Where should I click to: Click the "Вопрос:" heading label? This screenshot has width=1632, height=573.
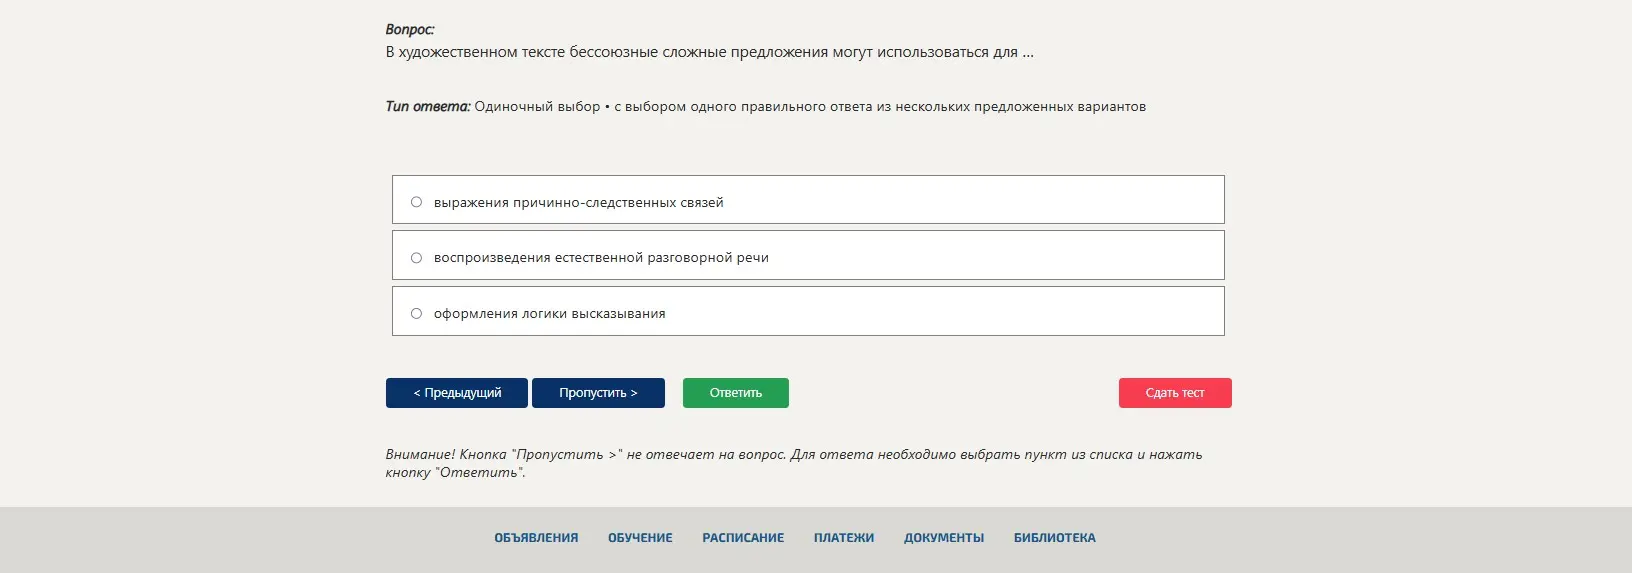410,30
